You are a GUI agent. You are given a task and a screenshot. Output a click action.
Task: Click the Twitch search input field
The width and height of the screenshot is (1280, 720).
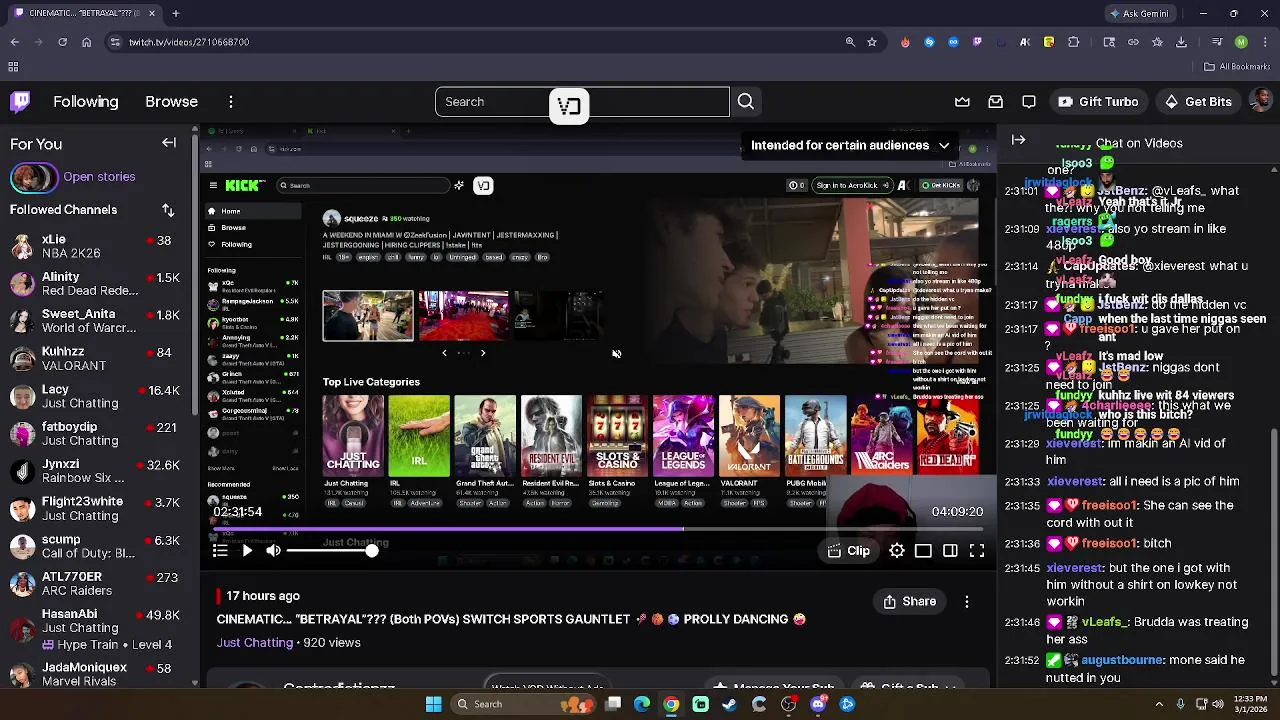pos(582,102)
